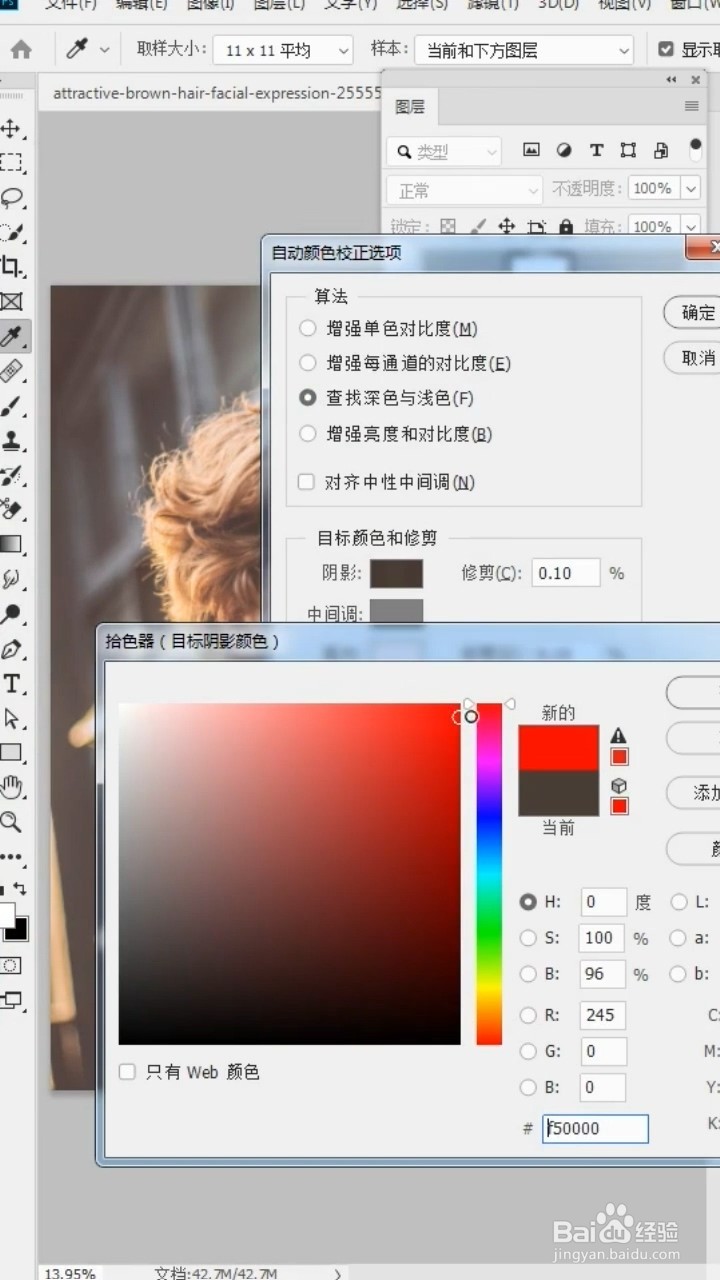Expand the 填充 100% dropdown arrow

[x=691, y=227]
